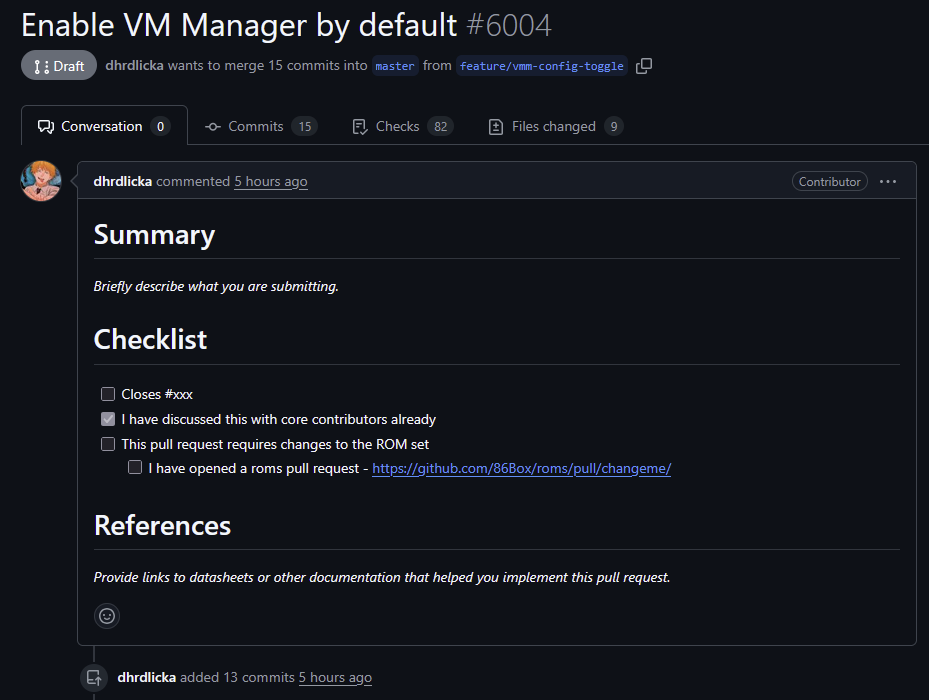Image resolution: width=929 pixels, height=700 pixels.
Task: Click the Draft status badge
Action: point(59,66)
